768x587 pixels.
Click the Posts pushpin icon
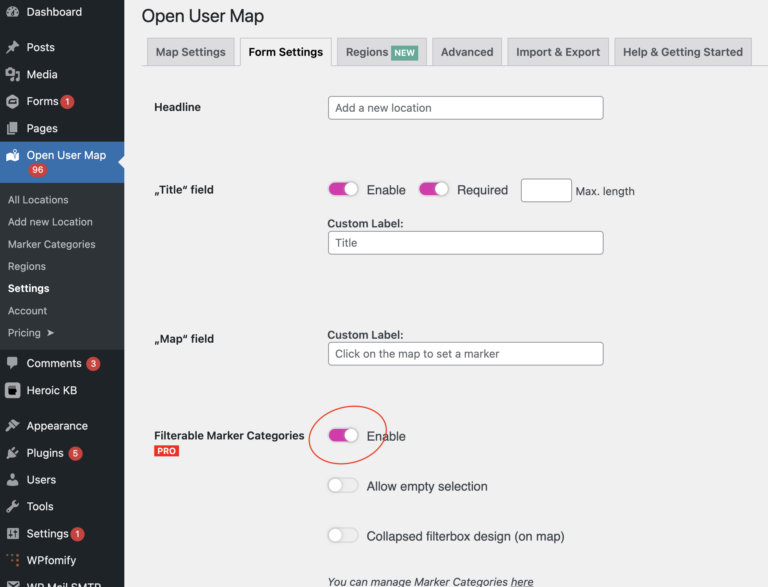click(x=13, y=47)
